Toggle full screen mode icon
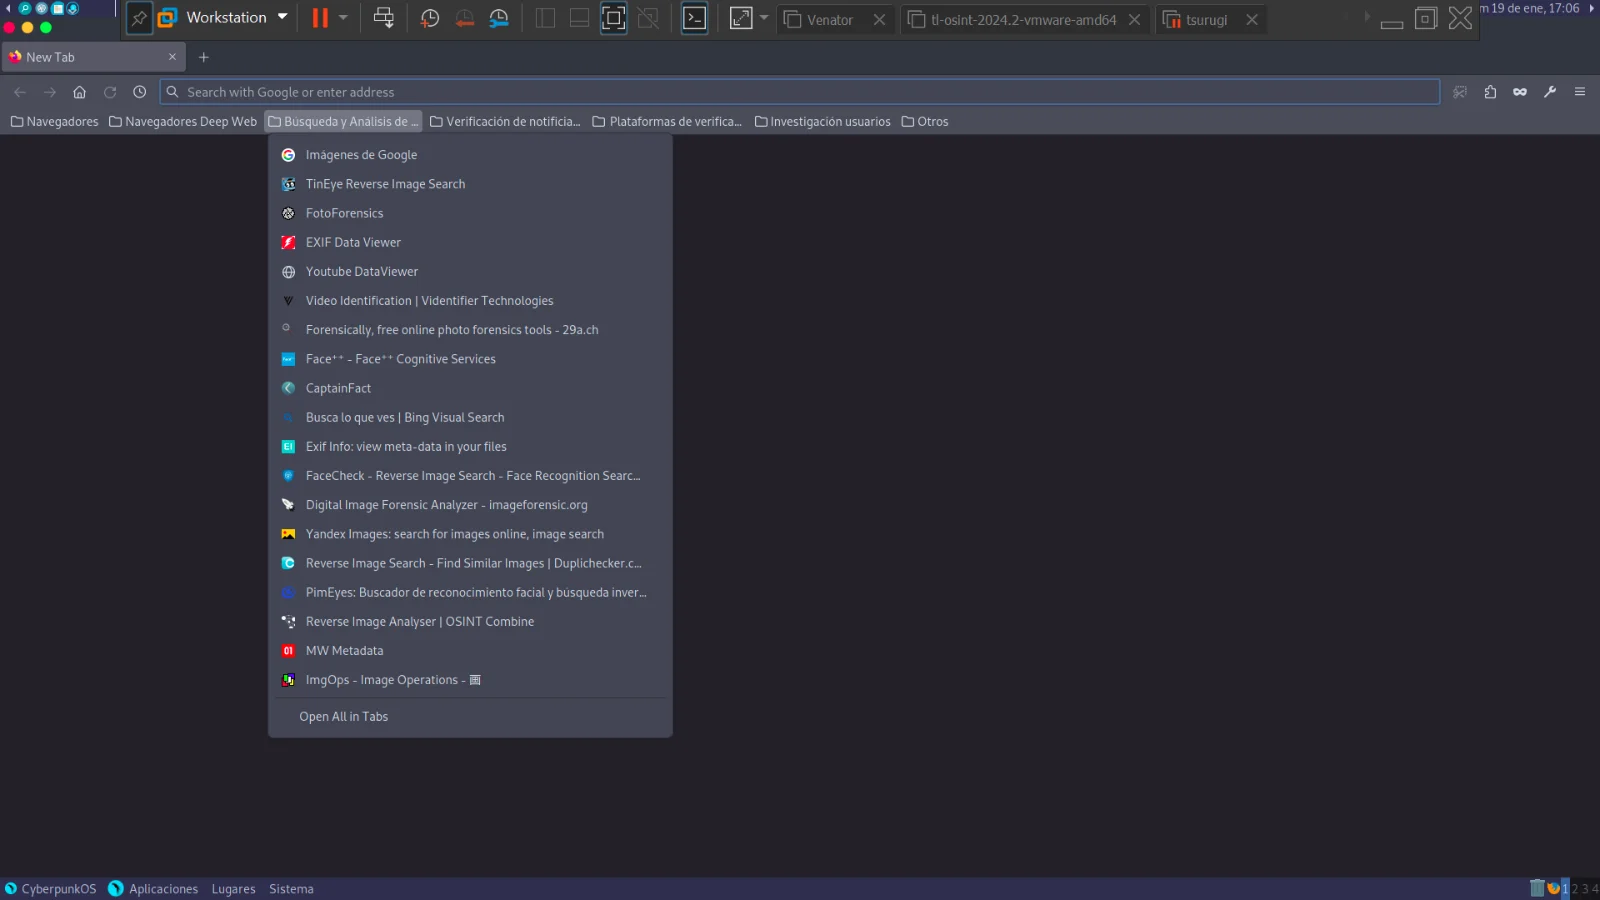The width and height of the screenshot is (1600, 900). coord(614,18)
